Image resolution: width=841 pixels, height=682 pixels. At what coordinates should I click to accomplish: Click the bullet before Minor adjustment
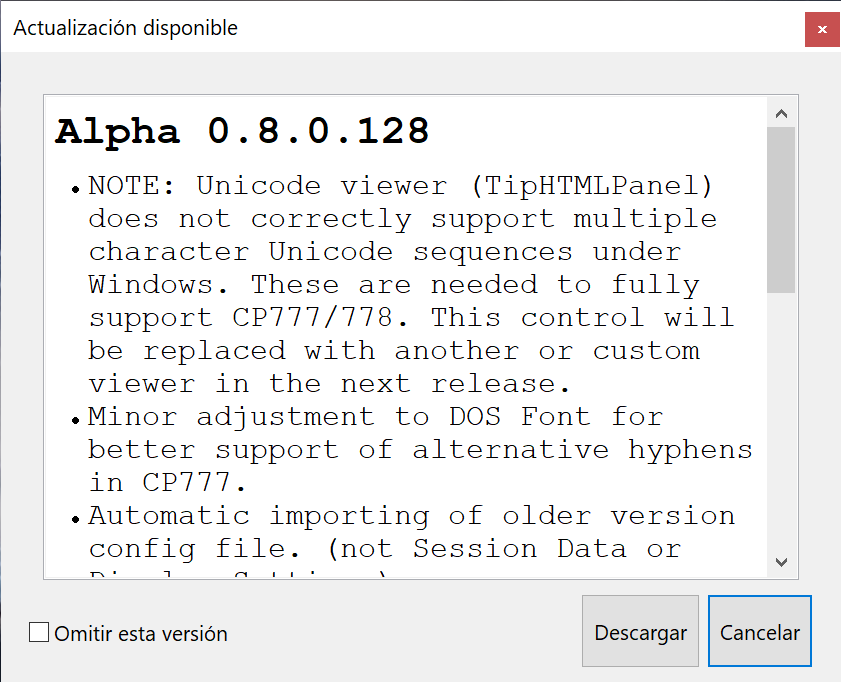(75, 420)
